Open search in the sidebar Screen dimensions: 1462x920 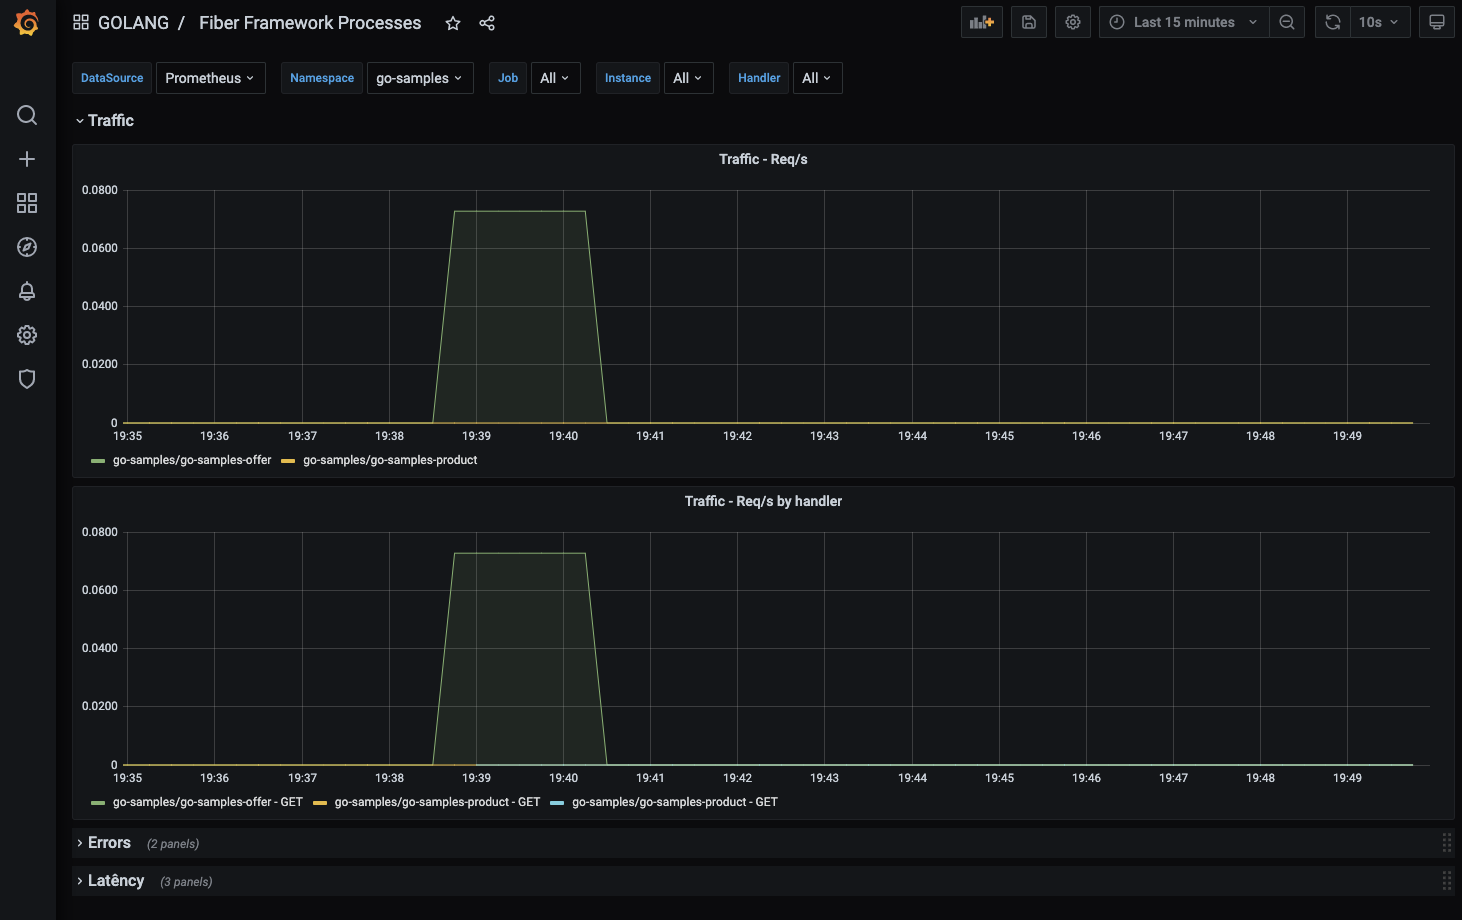[27, 115]
